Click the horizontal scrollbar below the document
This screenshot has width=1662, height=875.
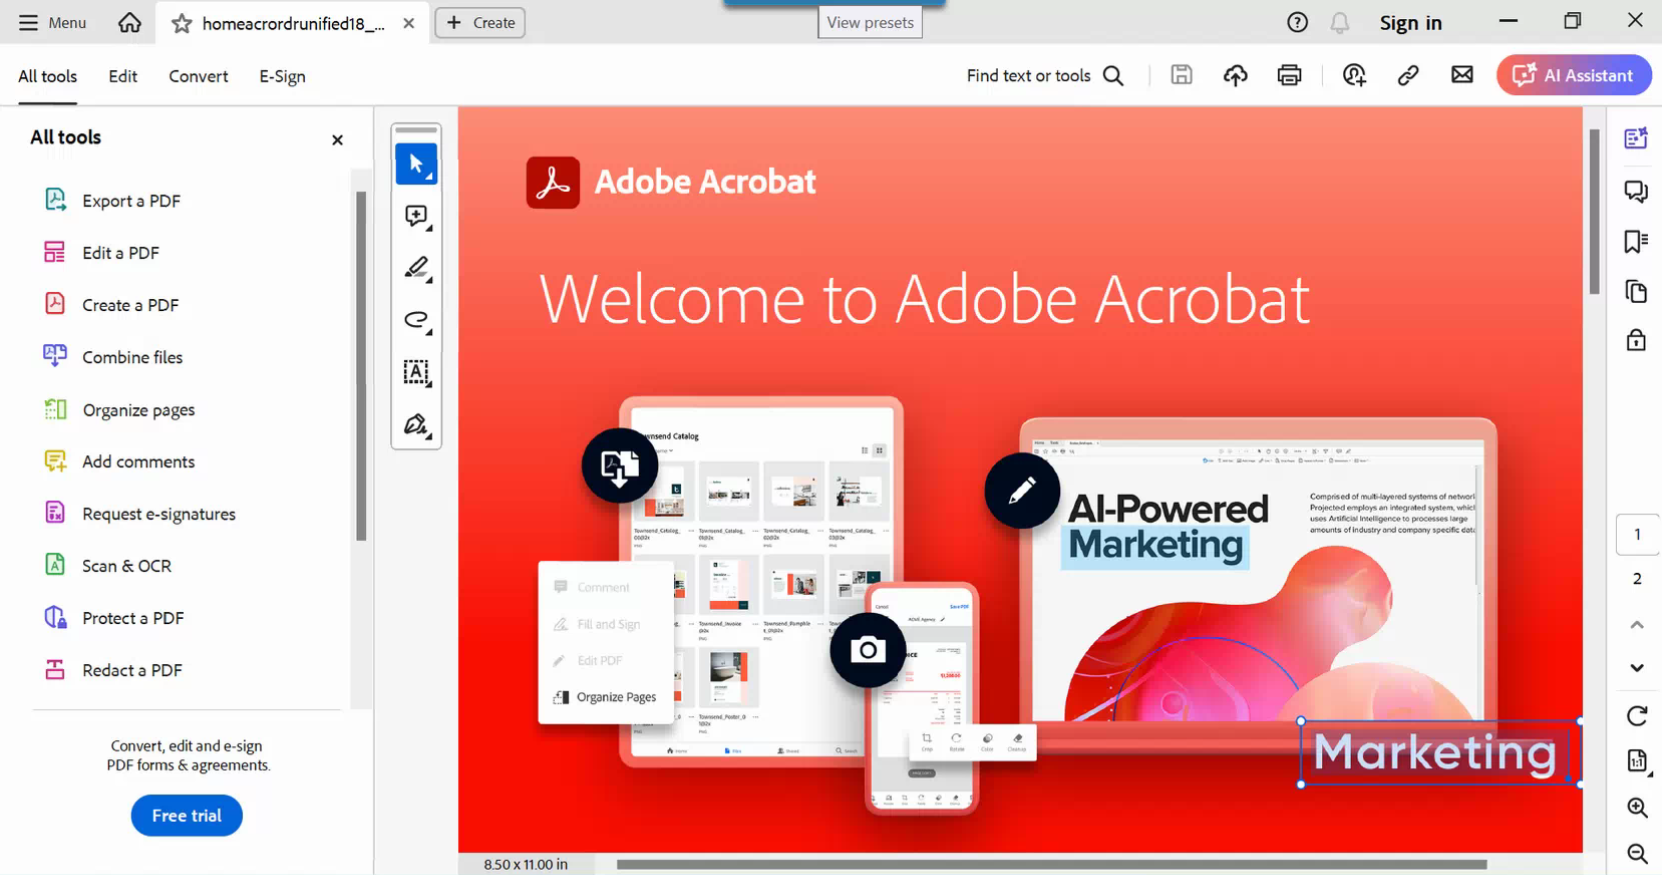point(1050,865)
